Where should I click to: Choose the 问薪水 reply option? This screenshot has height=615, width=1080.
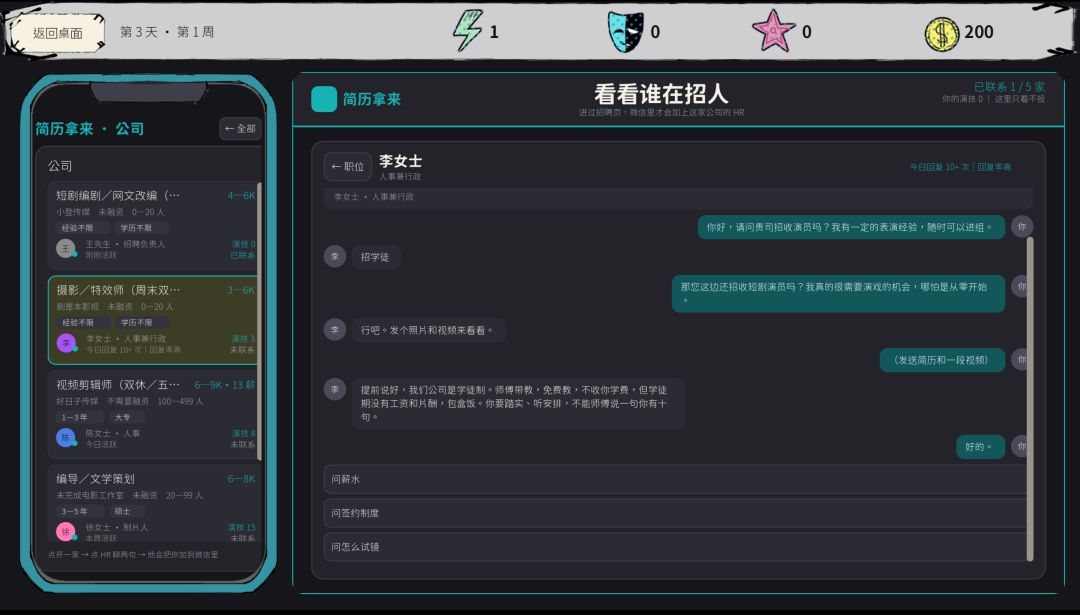[675, 479]
